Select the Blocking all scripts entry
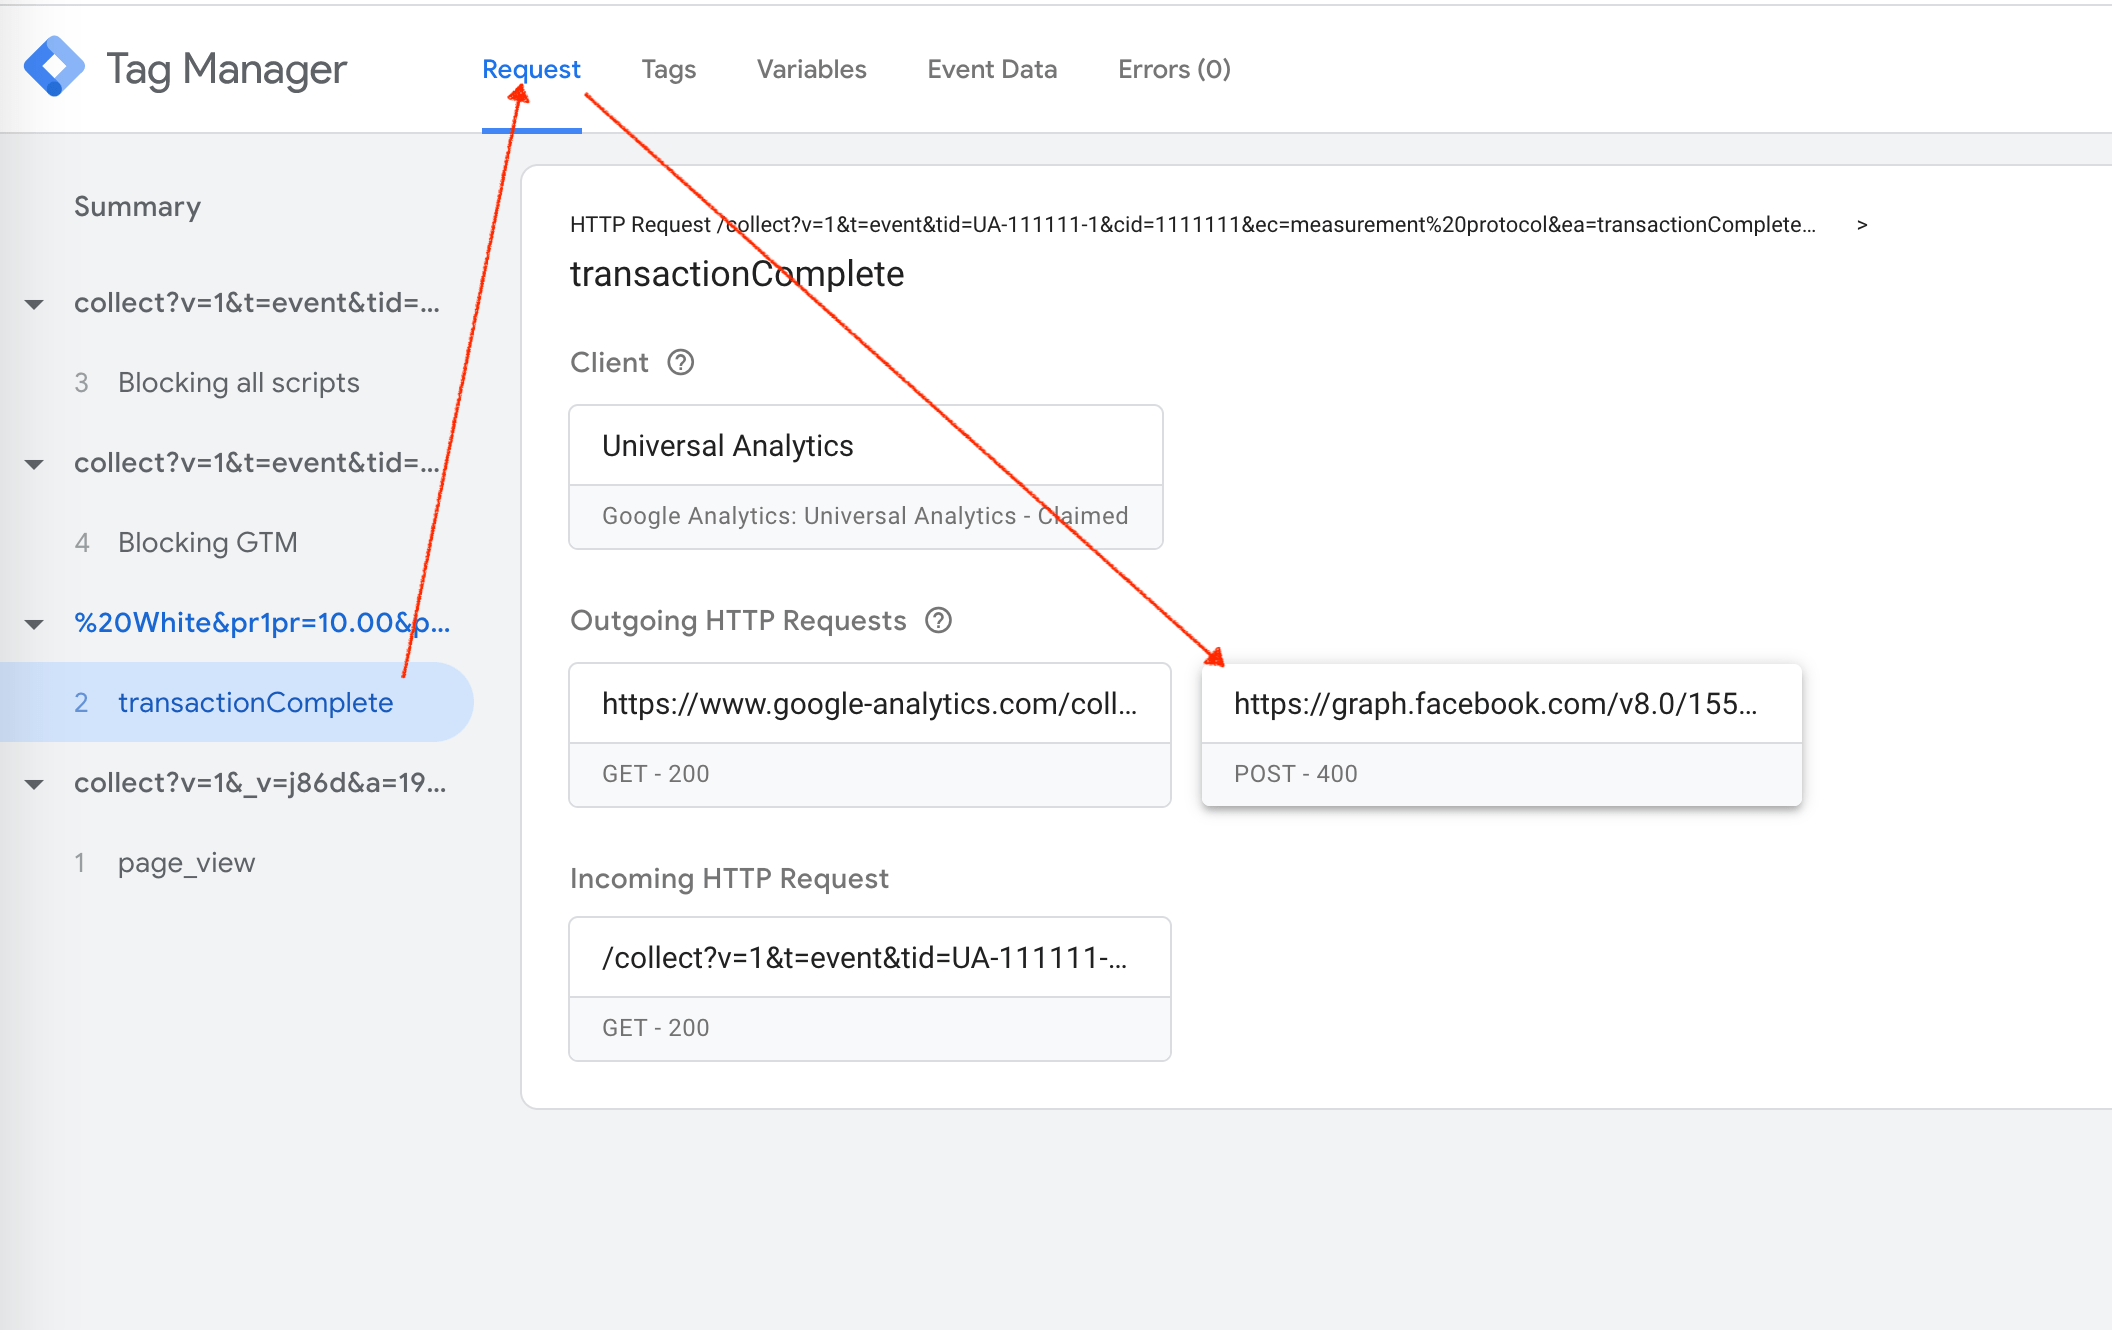Image resolution: width=2112 pixels, height=1330 pixels. [x=238, y=382]
